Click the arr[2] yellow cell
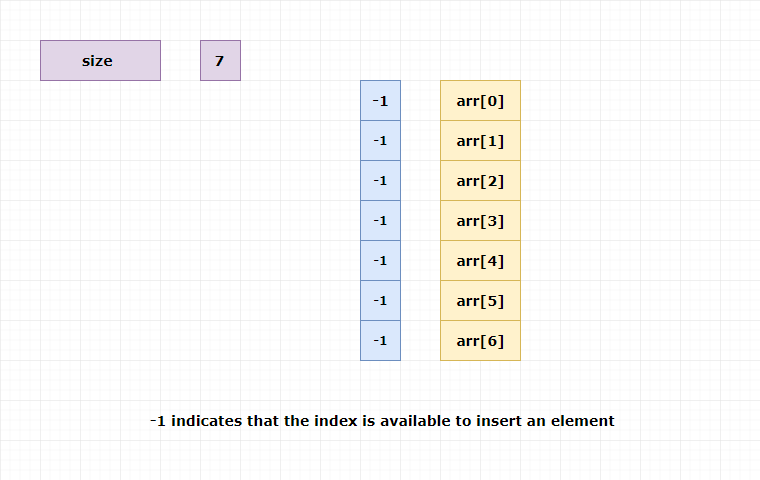Screen dimensions: 760x480 [480, 180]
